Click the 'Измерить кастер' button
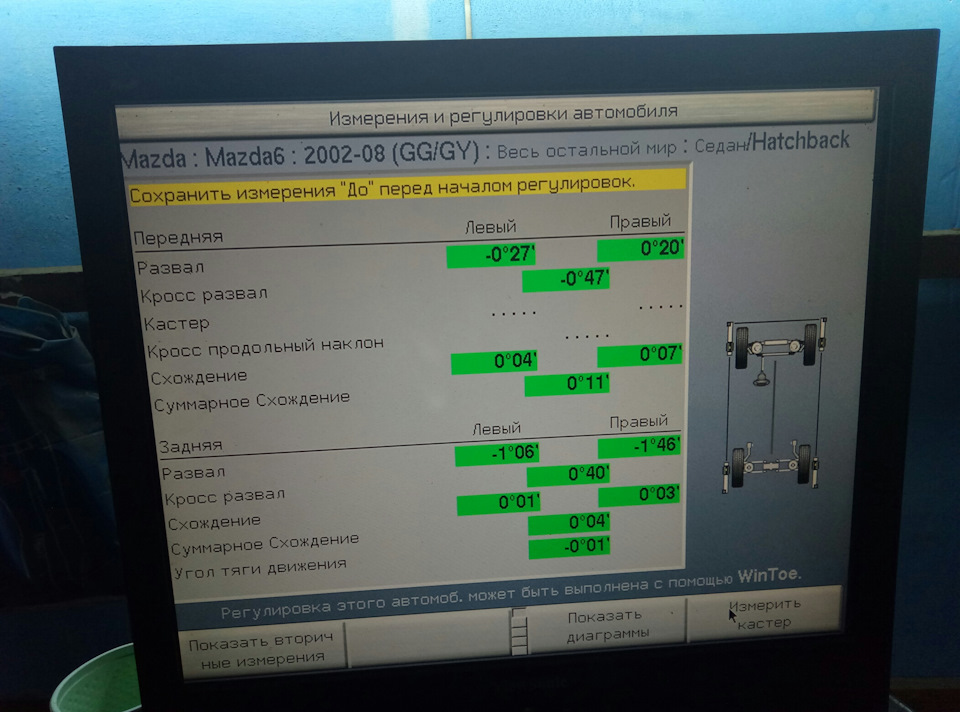 click(x=764, y=613)
